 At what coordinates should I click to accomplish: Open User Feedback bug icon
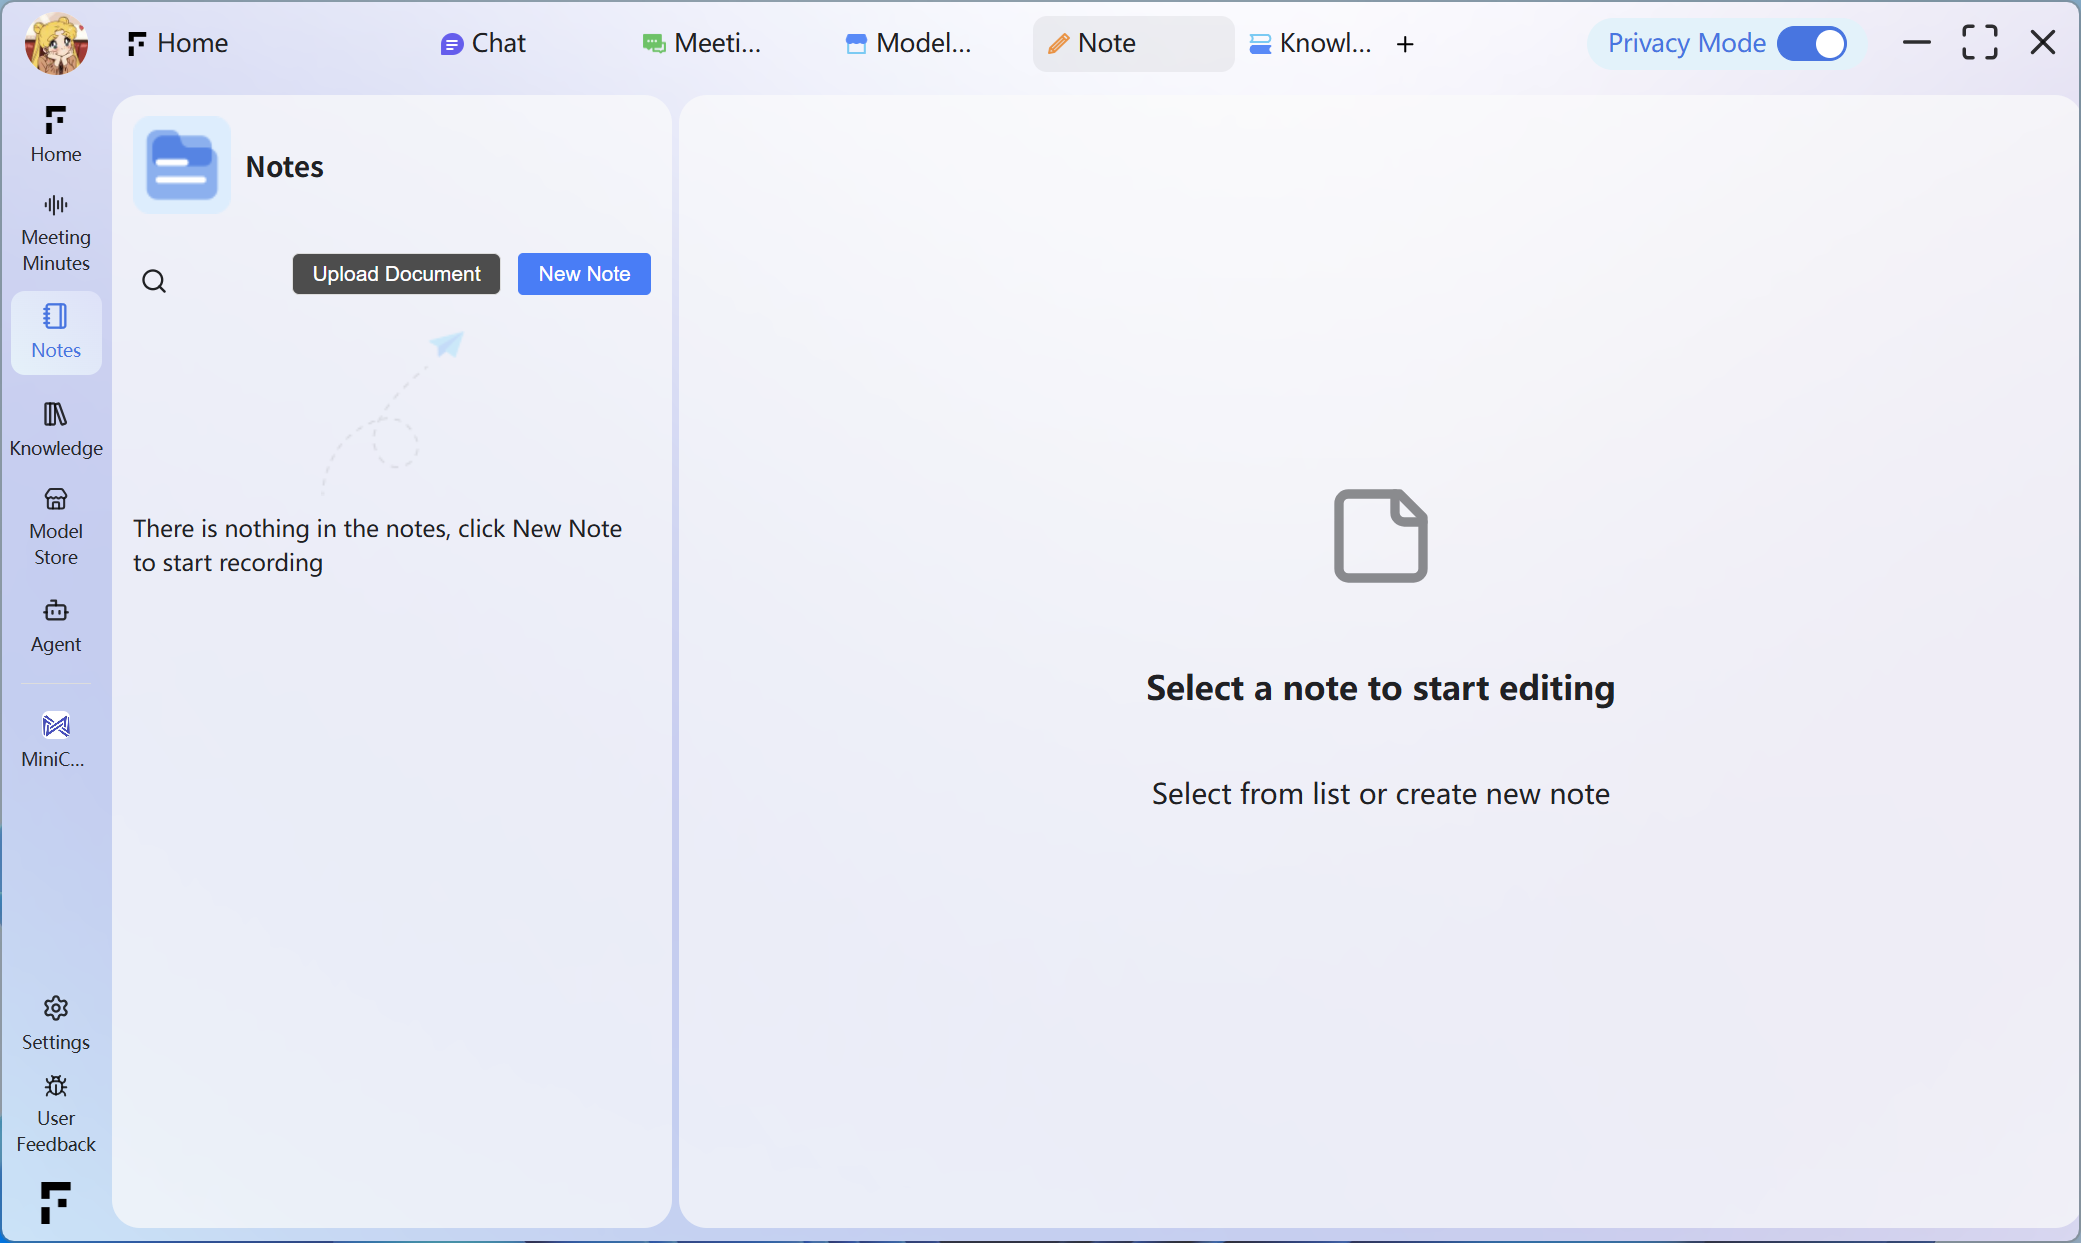tap(56, 1113)
